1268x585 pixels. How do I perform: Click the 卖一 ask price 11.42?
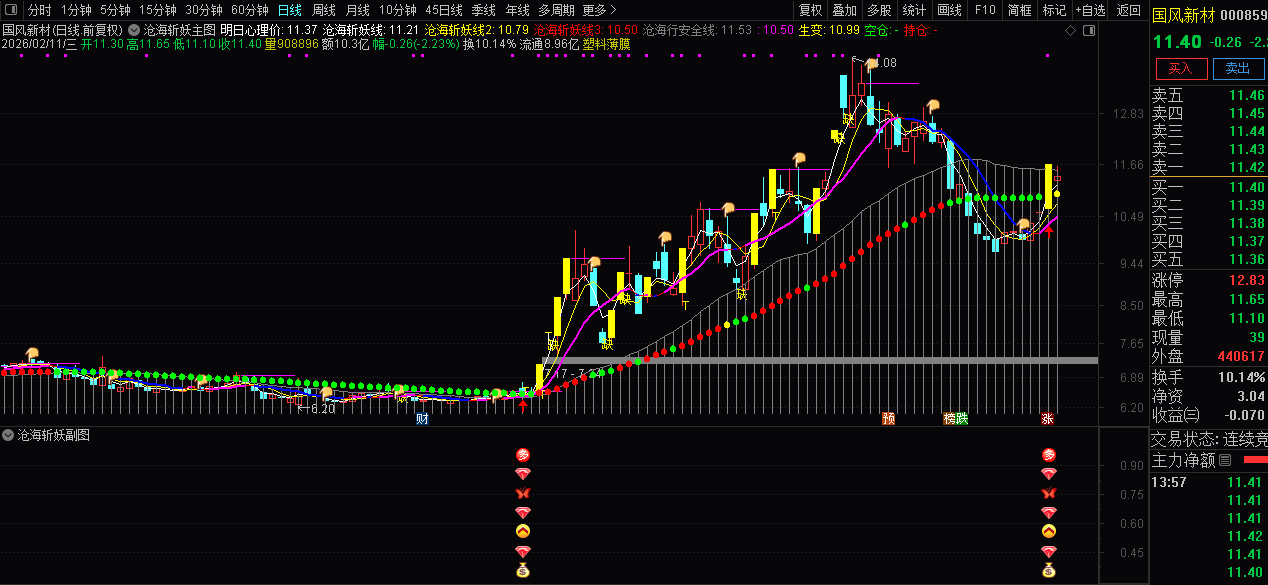1247,167
